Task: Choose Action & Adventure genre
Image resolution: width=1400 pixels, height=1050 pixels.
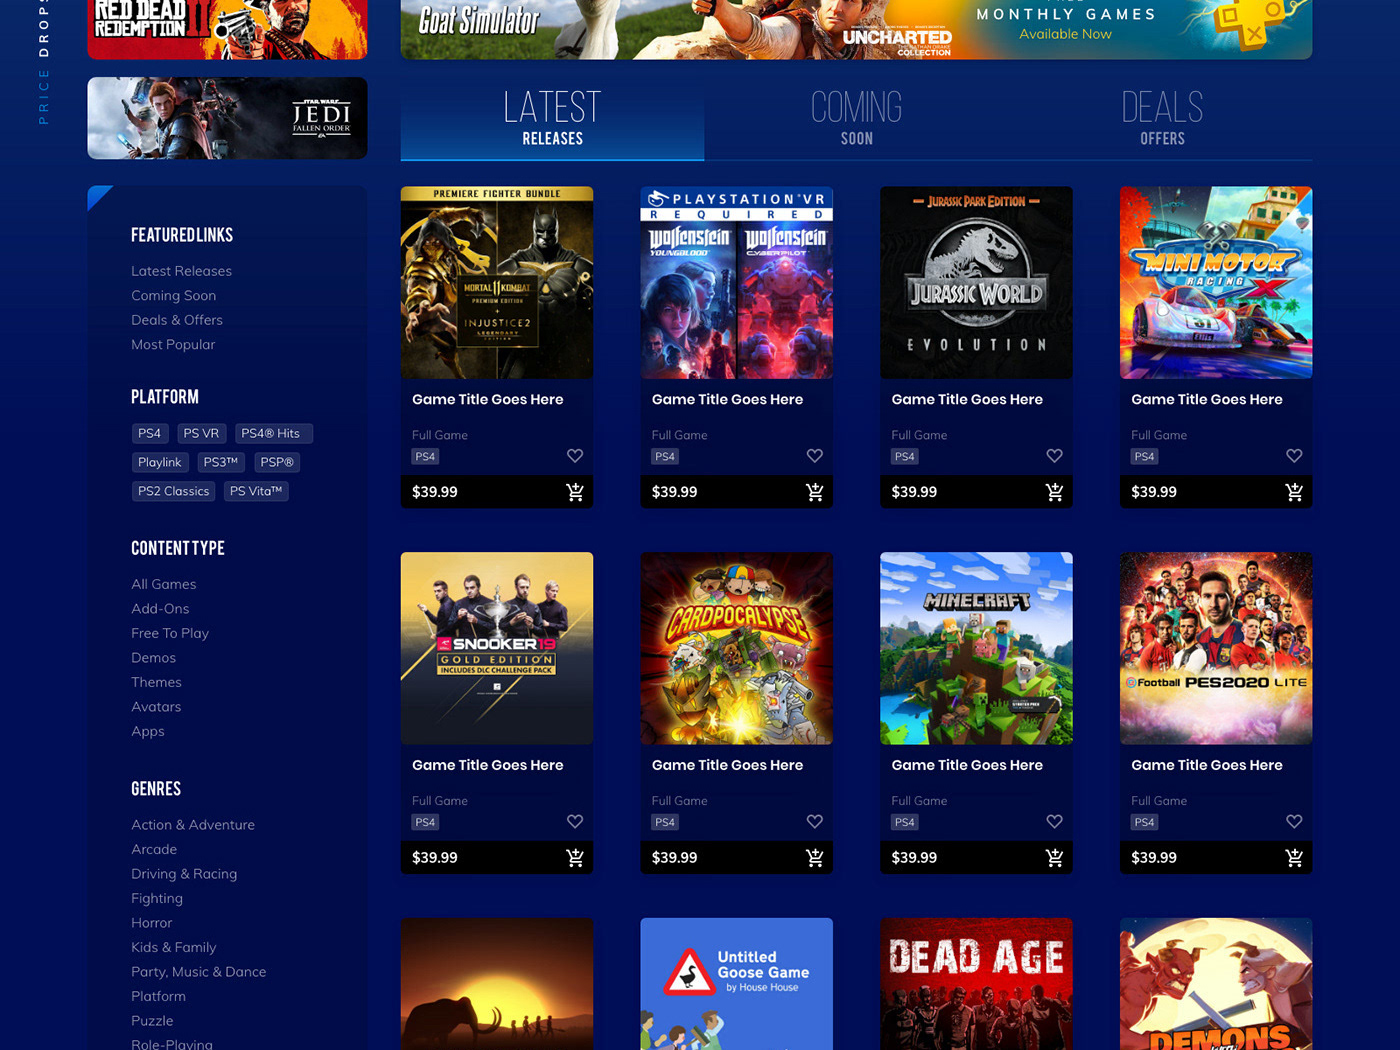Action: [x=193, y=825]
